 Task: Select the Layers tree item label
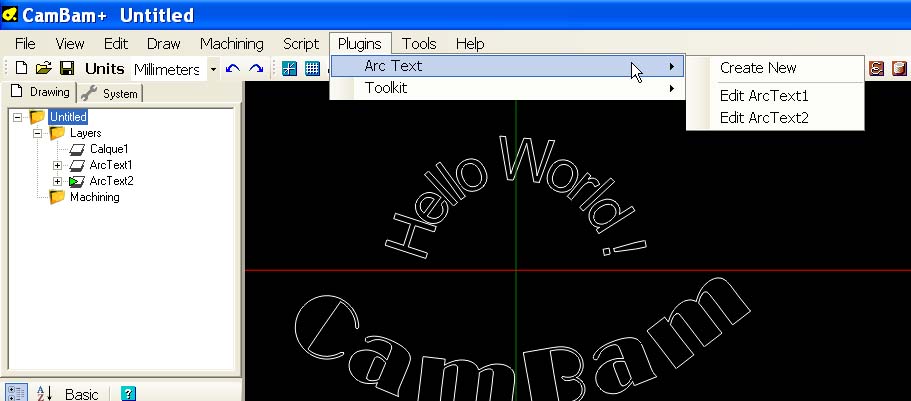pos(85,133)
